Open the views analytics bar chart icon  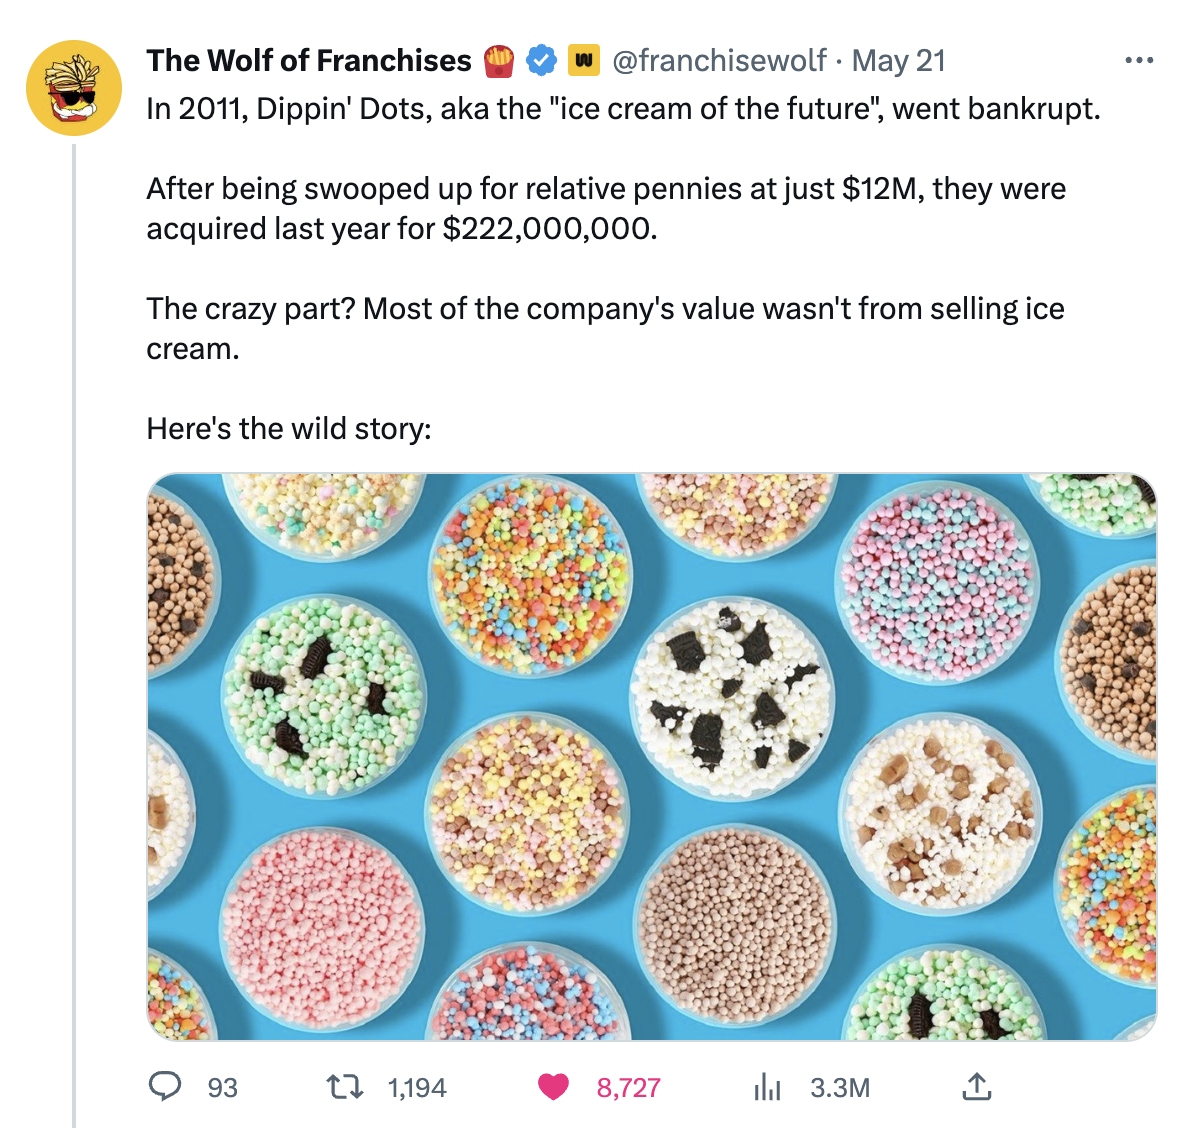[x=767, y=1087]
